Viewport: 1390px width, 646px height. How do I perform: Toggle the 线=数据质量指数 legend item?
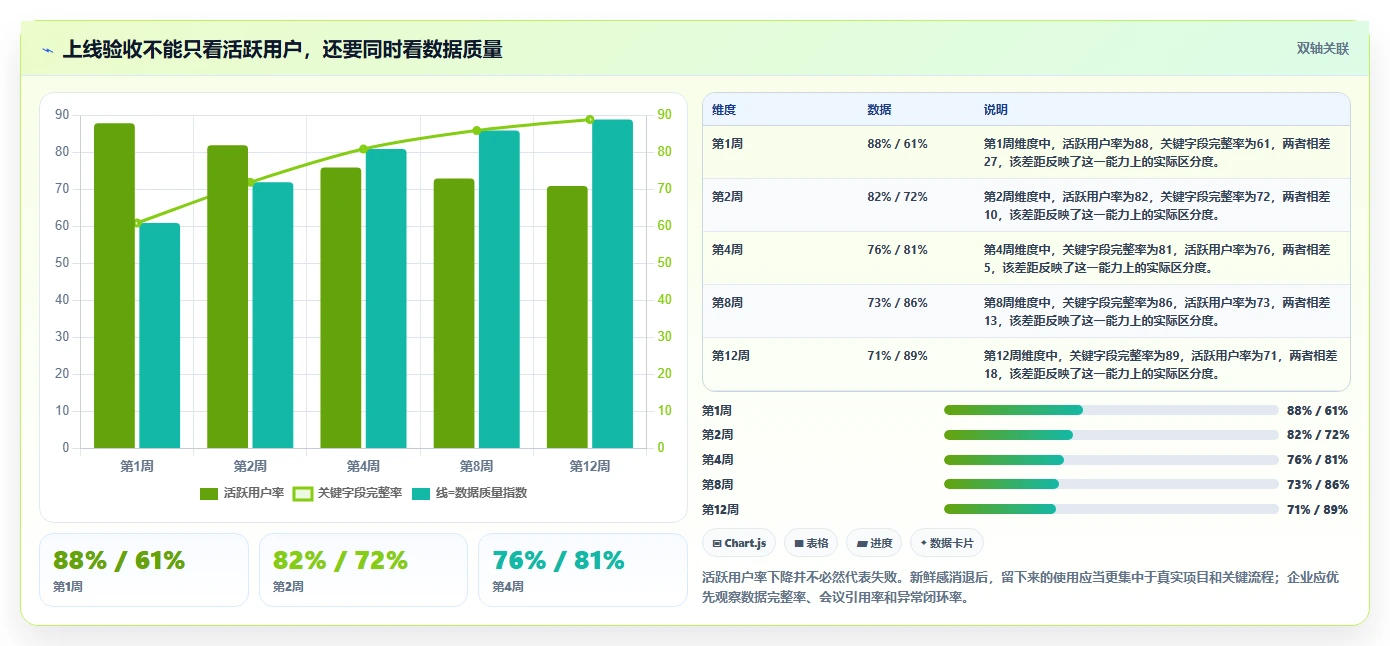[469, 493]
